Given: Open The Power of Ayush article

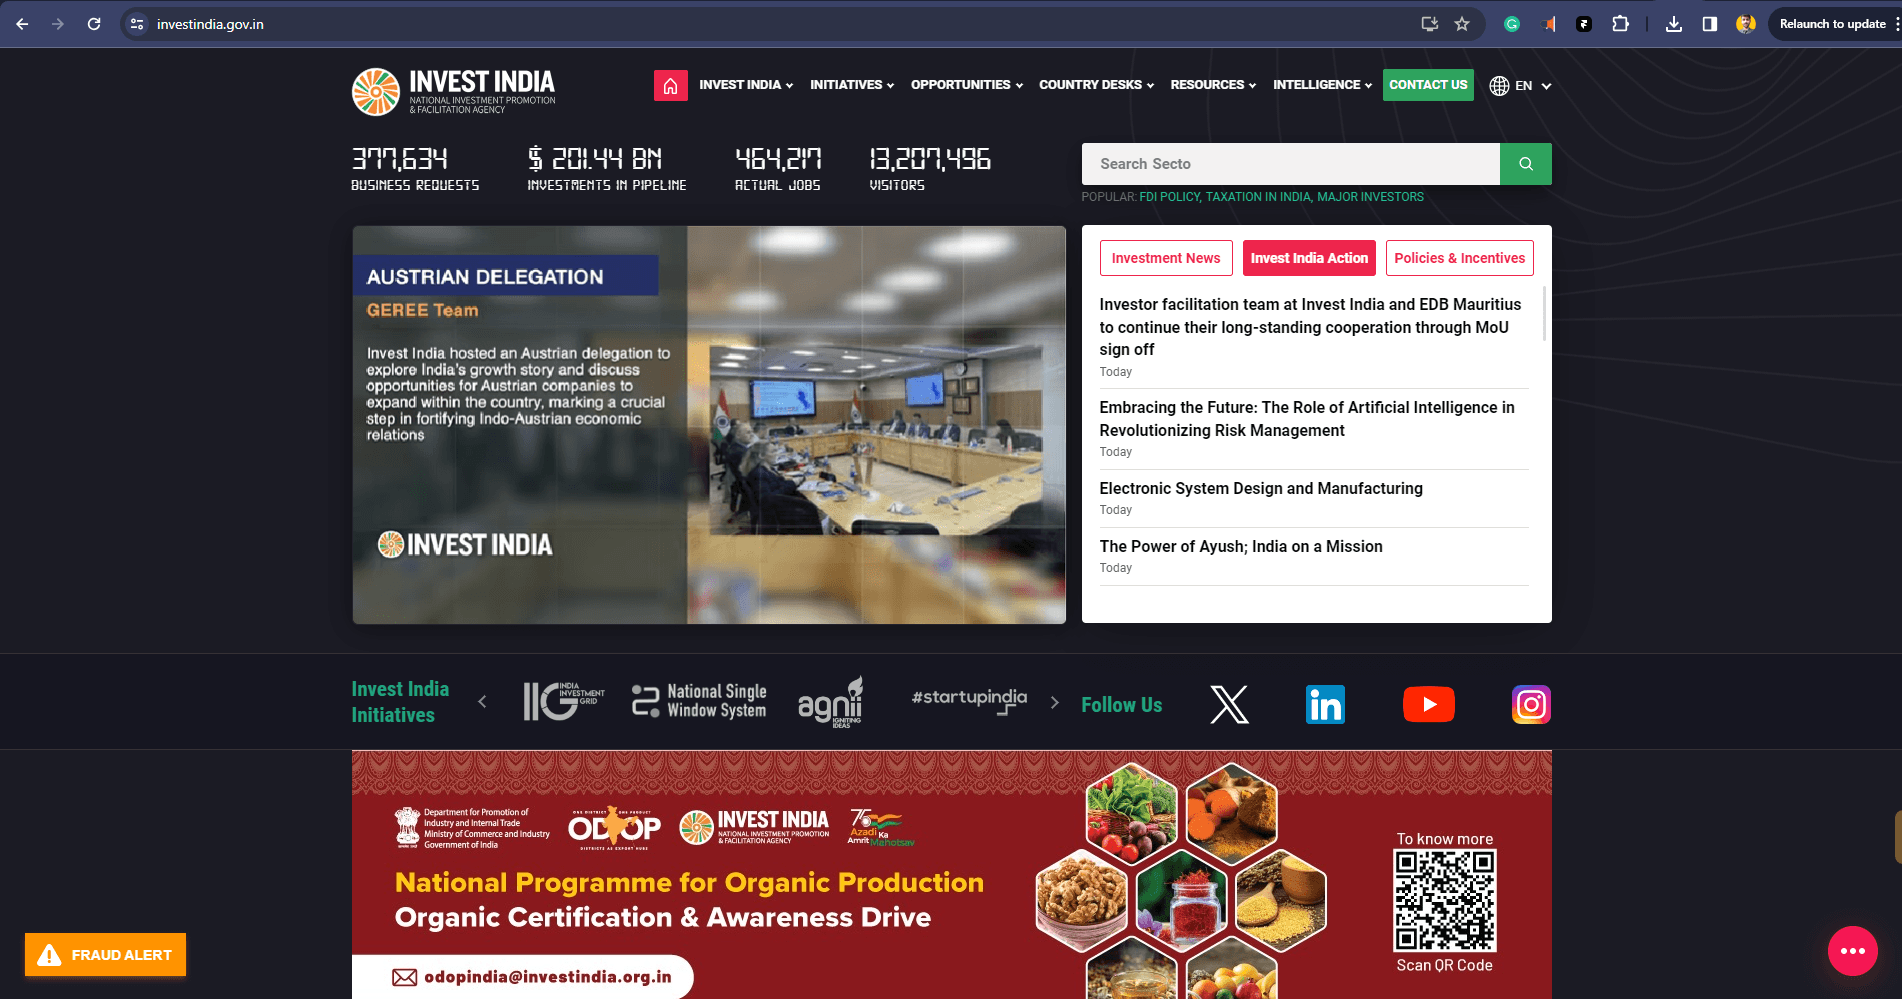Looking at the screenshot, I should point(1241,546).
